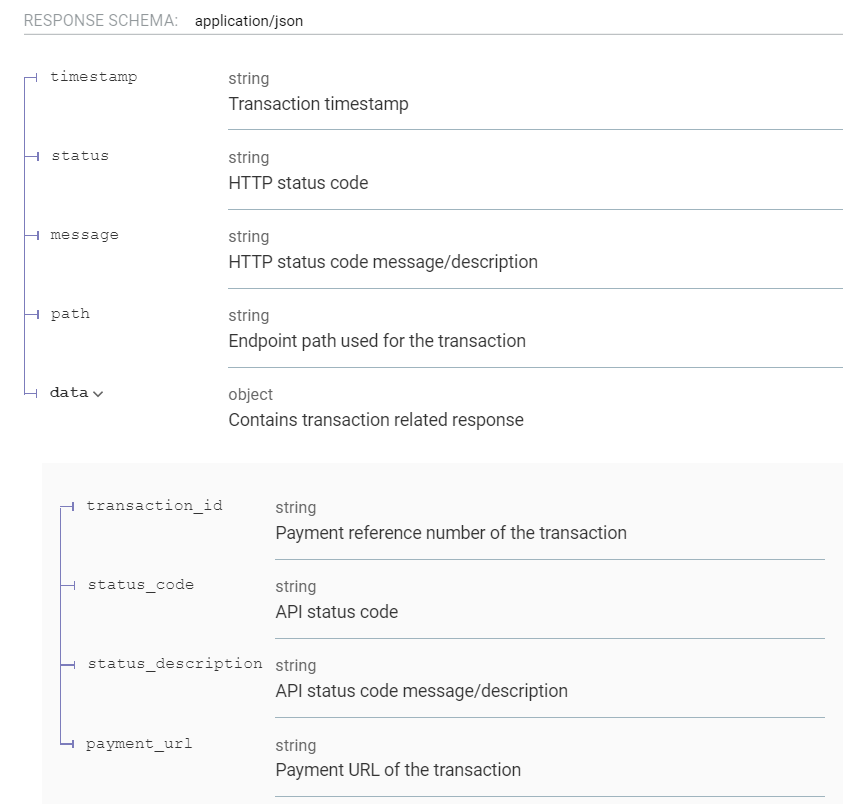Click inside the nested data fields panel
856x804 pixels.
440,630
